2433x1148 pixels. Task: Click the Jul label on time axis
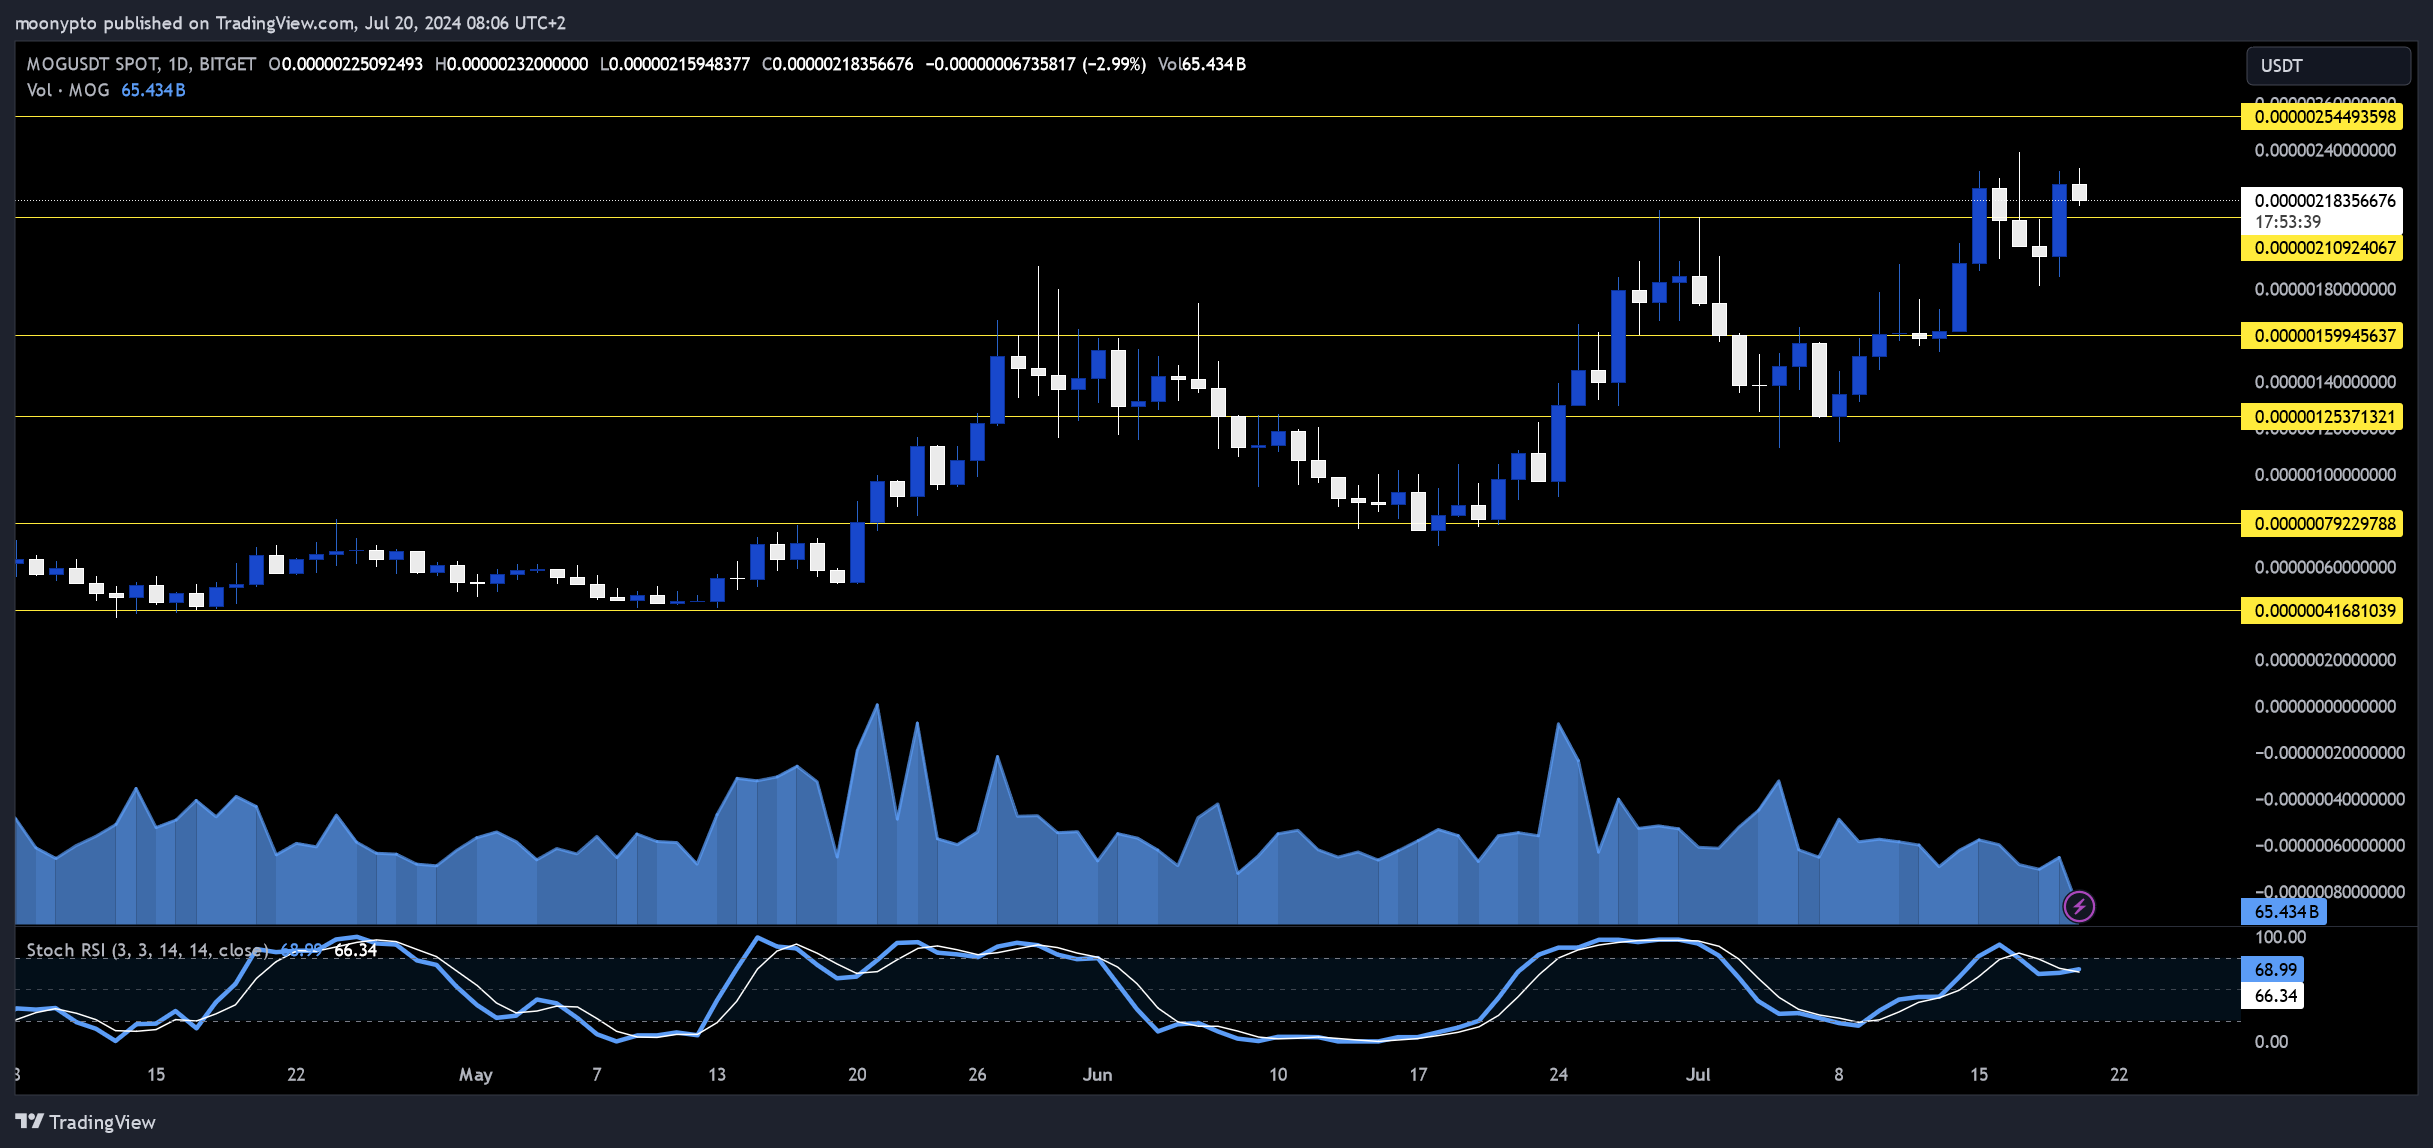[x=1698, y=1075]
